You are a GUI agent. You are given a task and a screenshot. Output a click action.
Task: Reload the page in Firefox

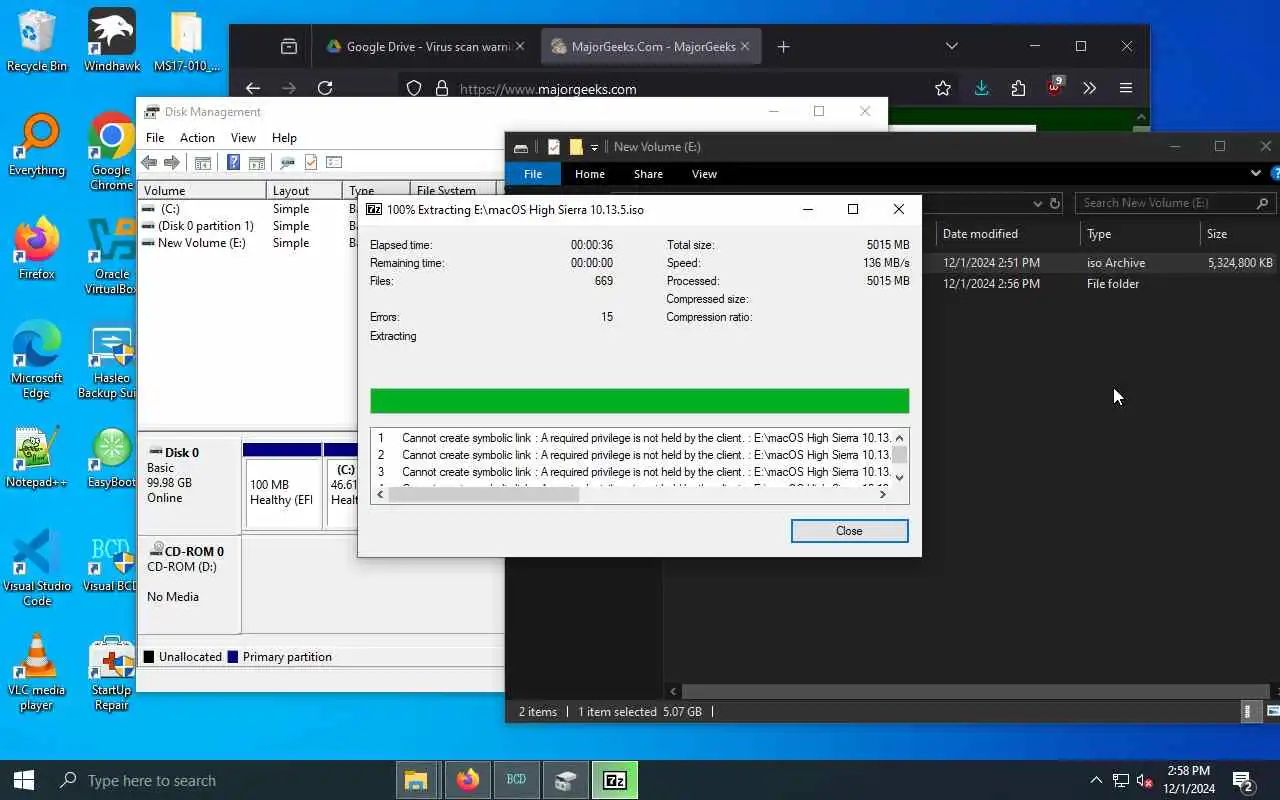[x=325, y=88]
